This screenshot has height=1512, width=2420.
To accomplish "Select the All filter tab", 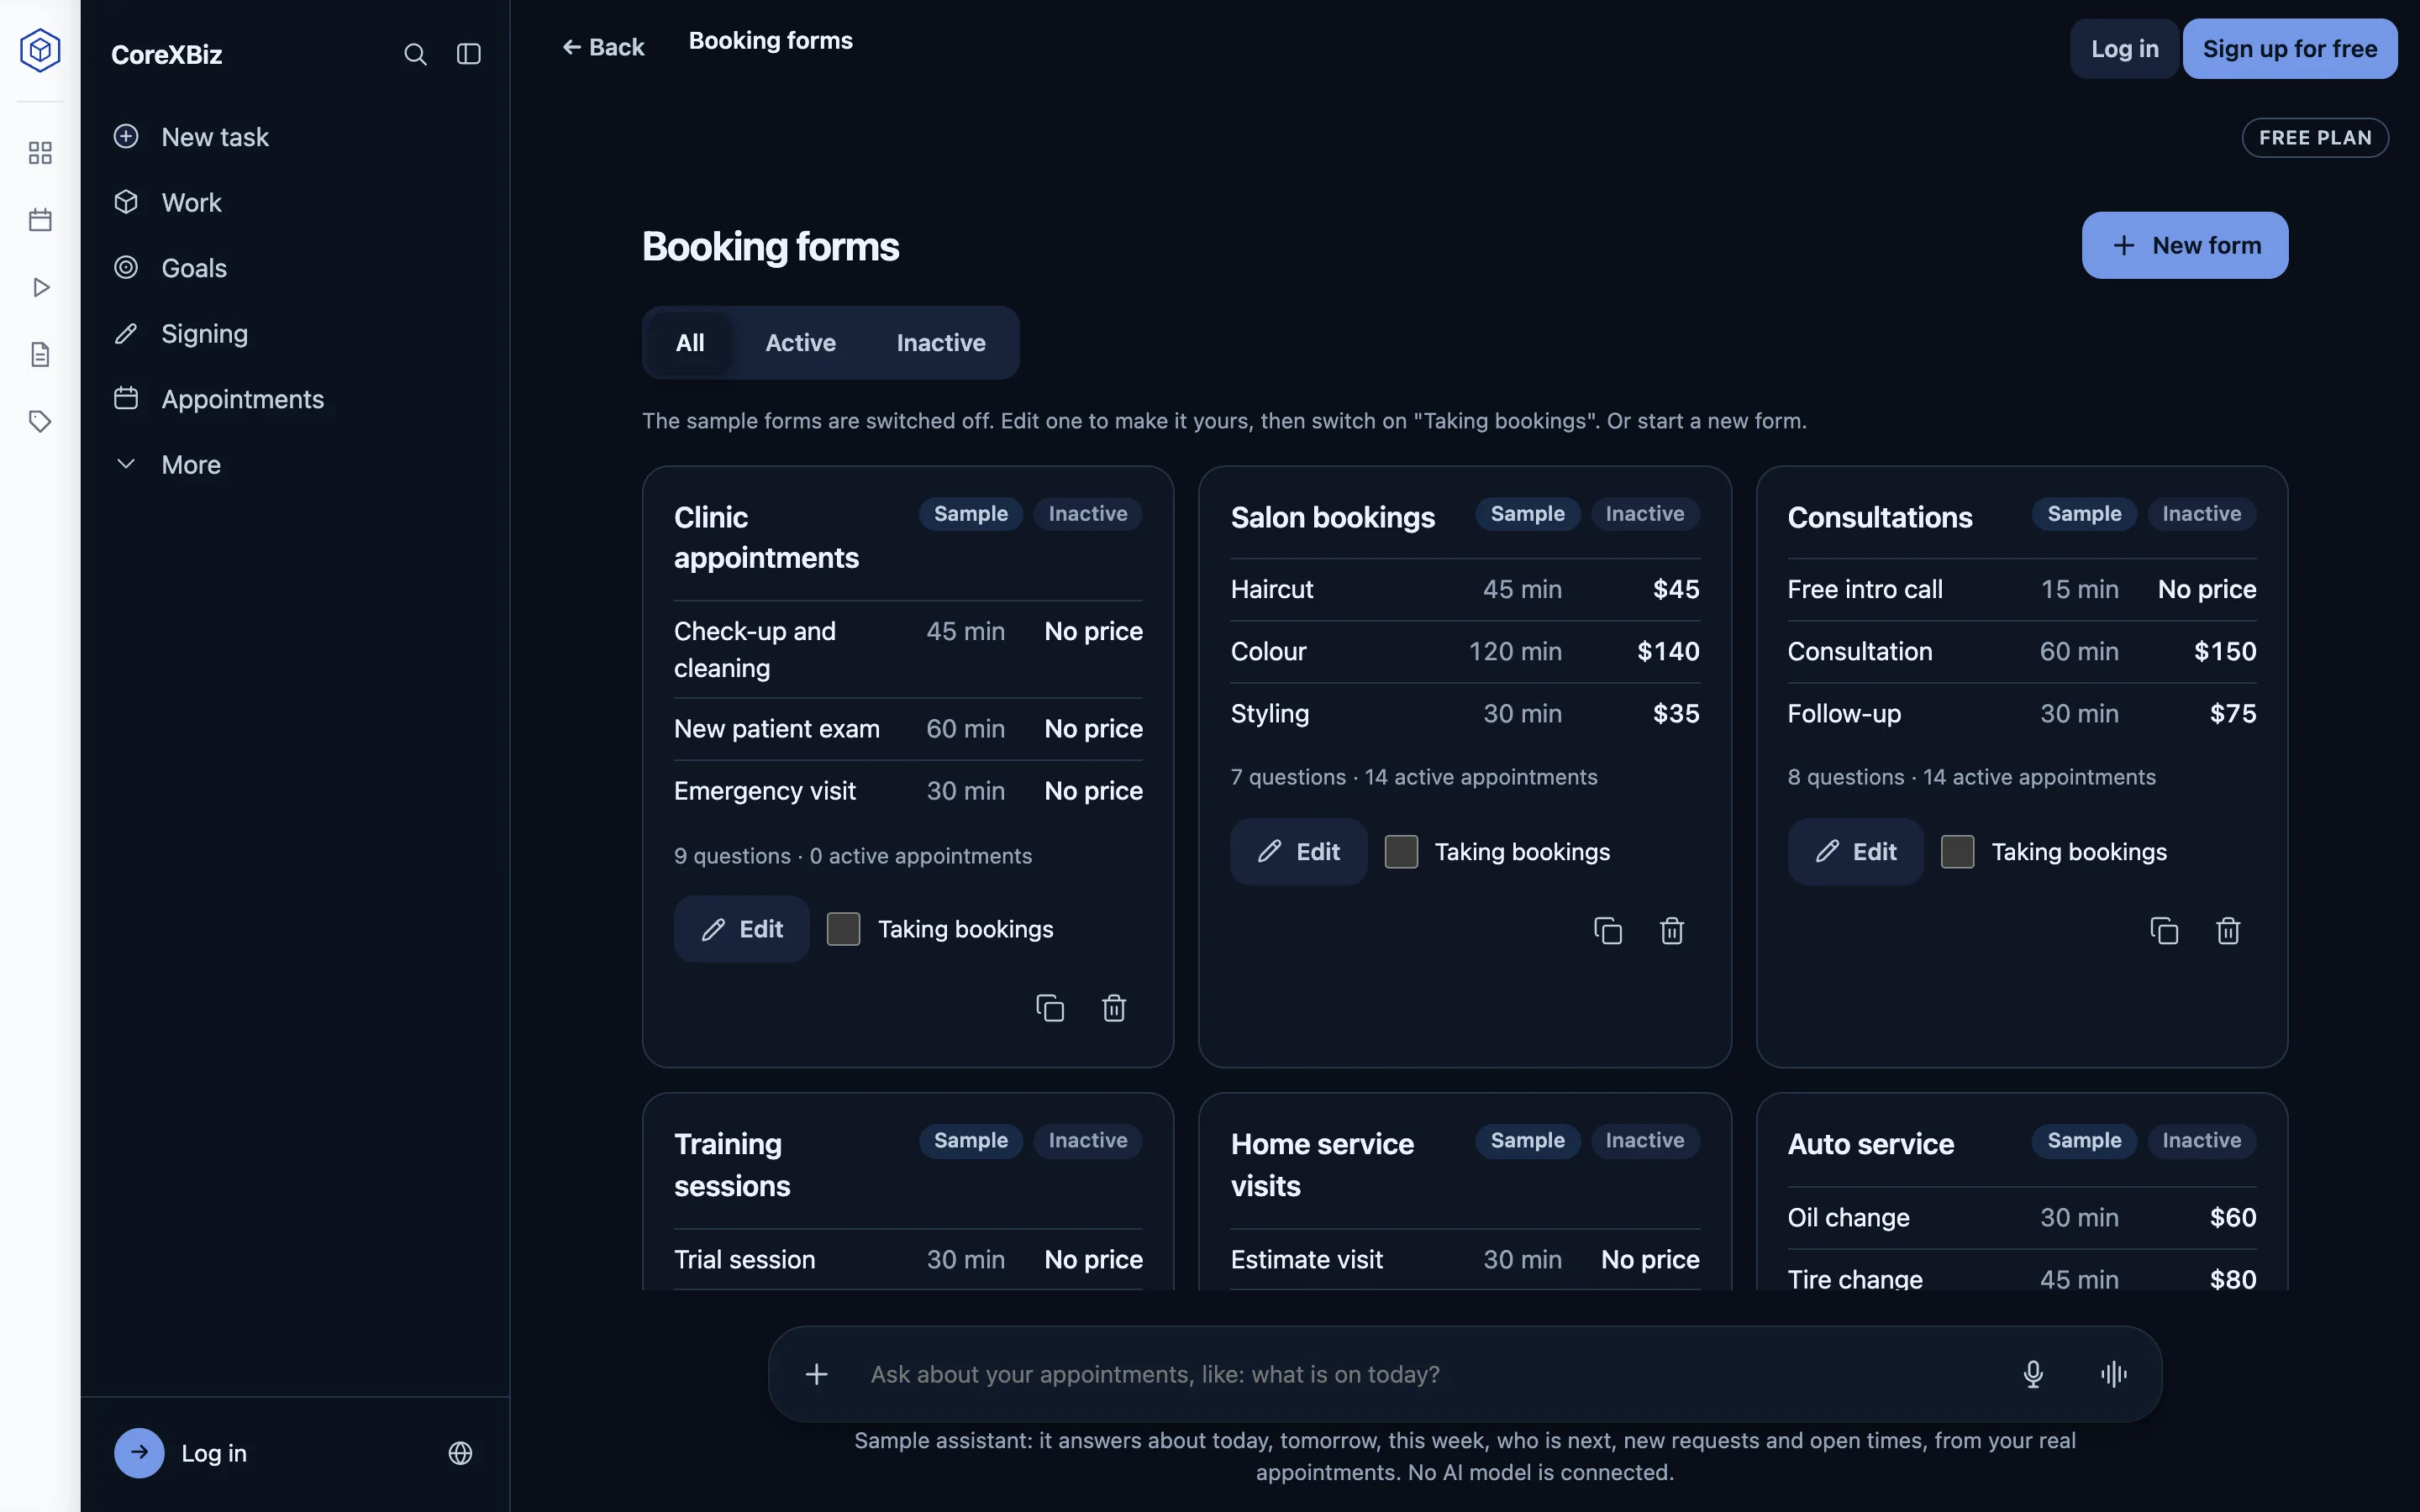I will (x=690, y=343).
